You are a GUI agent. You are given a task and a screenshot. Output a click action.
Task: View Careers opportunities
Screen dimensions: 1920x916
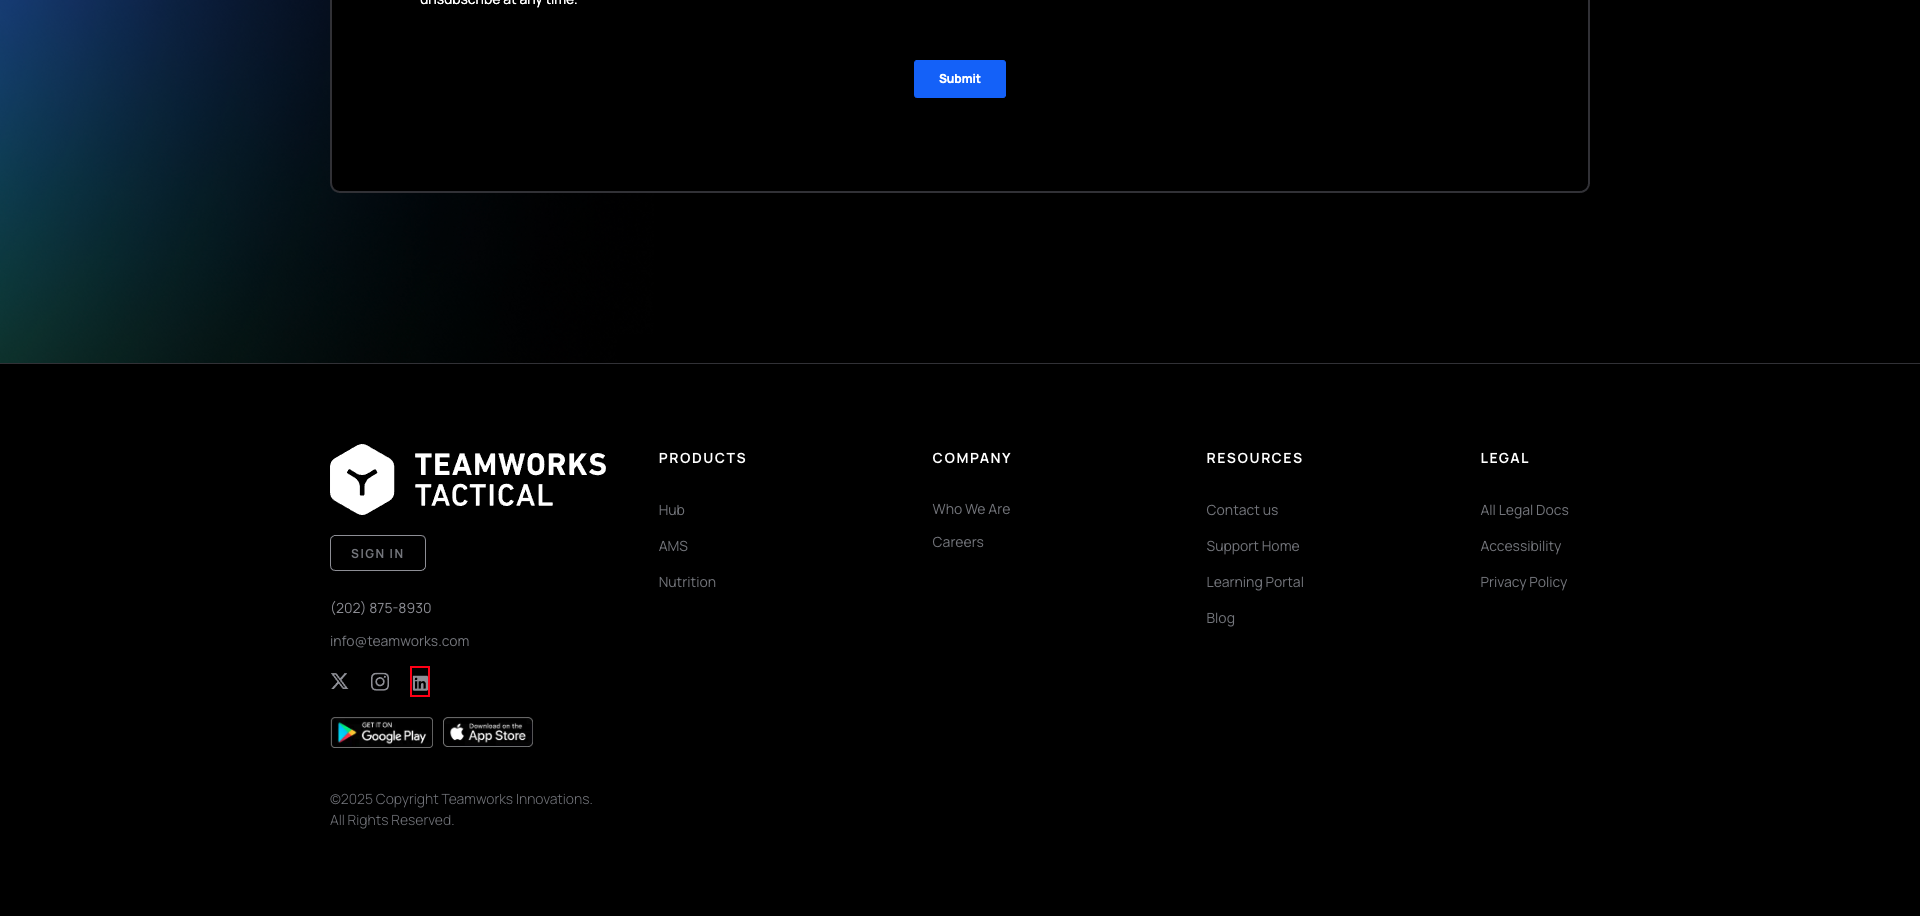click(957, 541)
